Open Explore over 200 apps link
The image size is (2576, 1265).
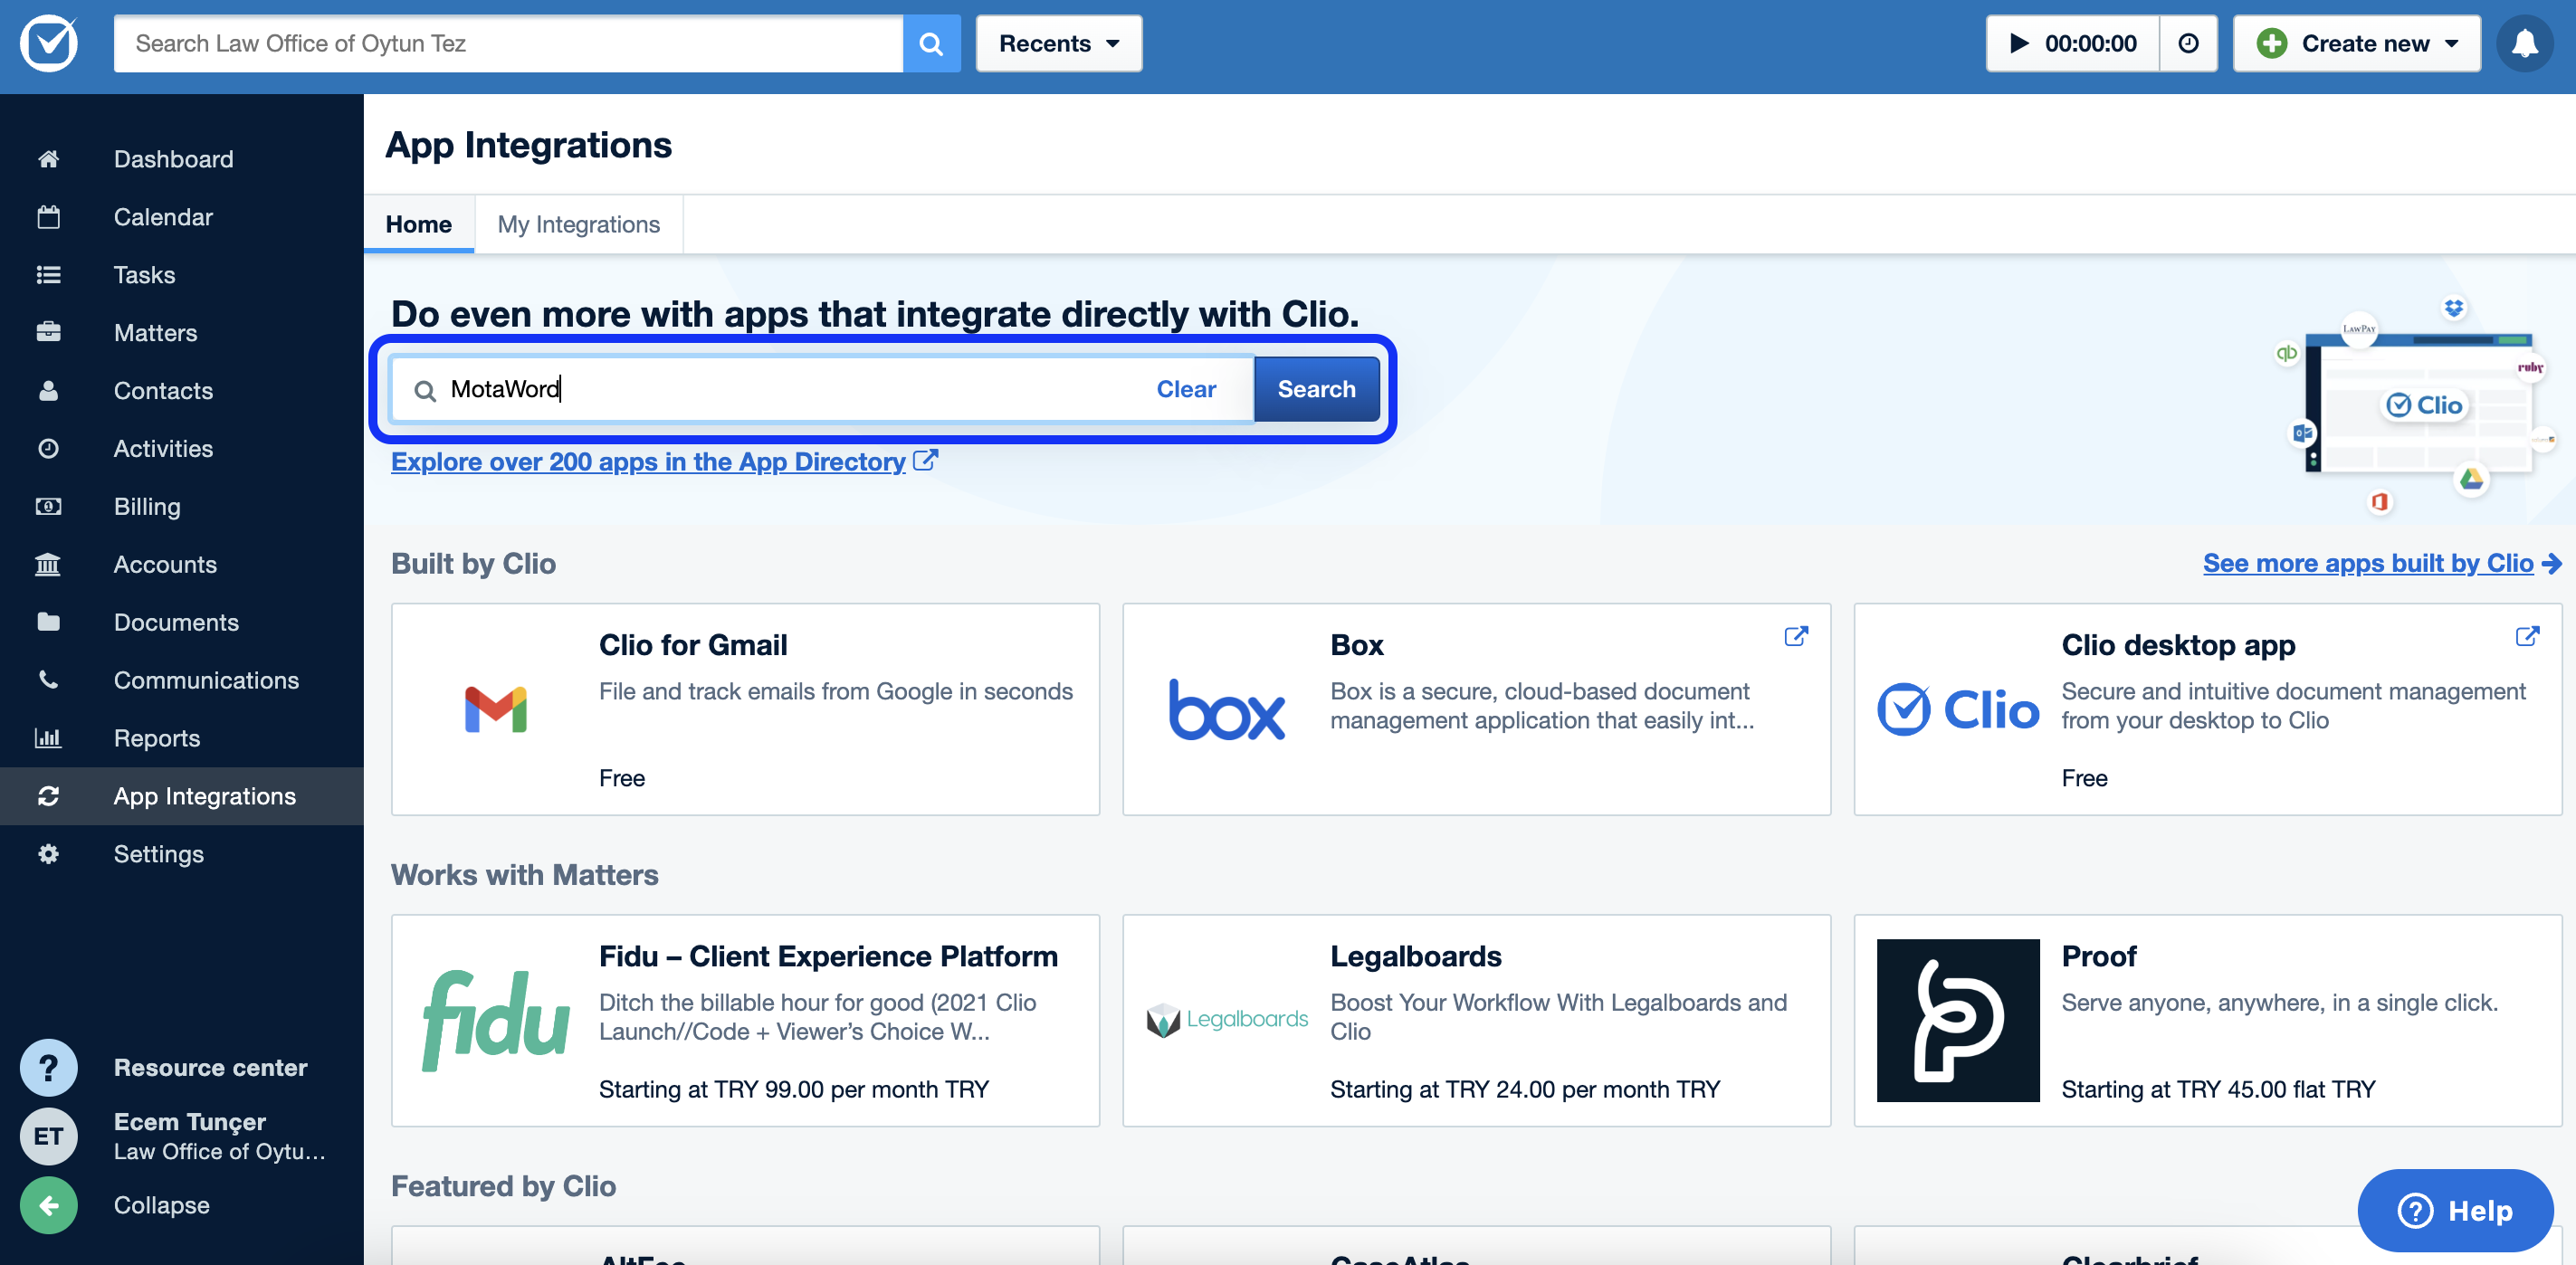coord(648,461)
